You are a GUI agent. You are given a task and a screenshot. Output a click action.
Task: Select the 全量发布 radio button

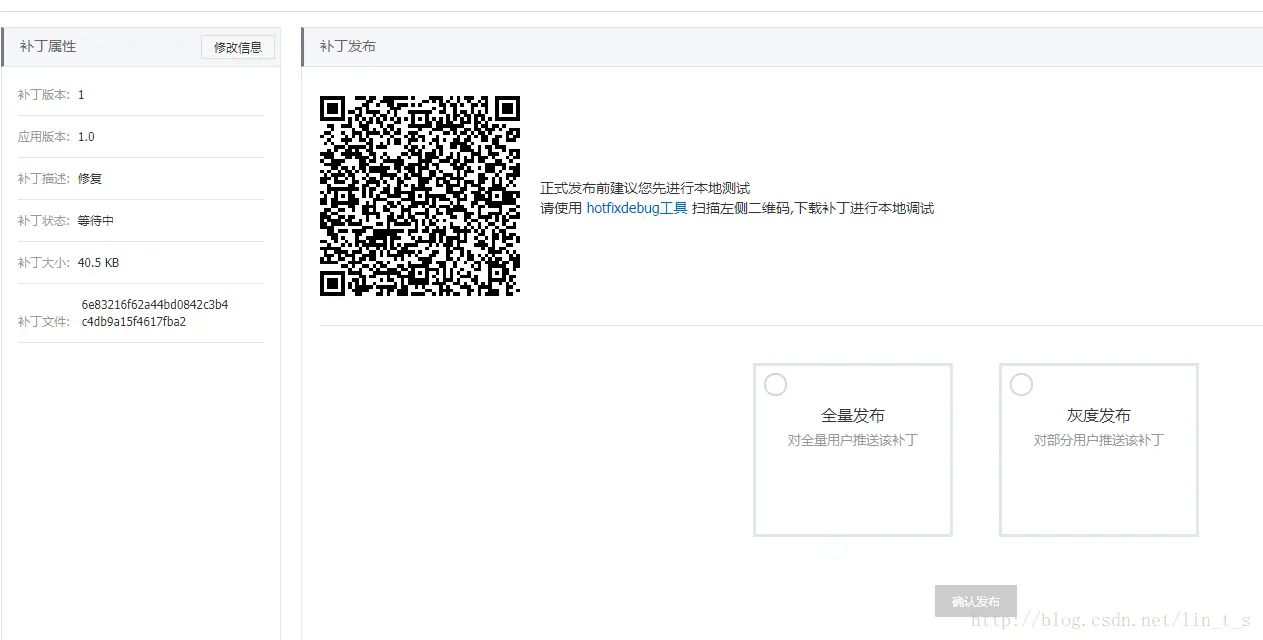pyautogui.click(x=775, y=385)
